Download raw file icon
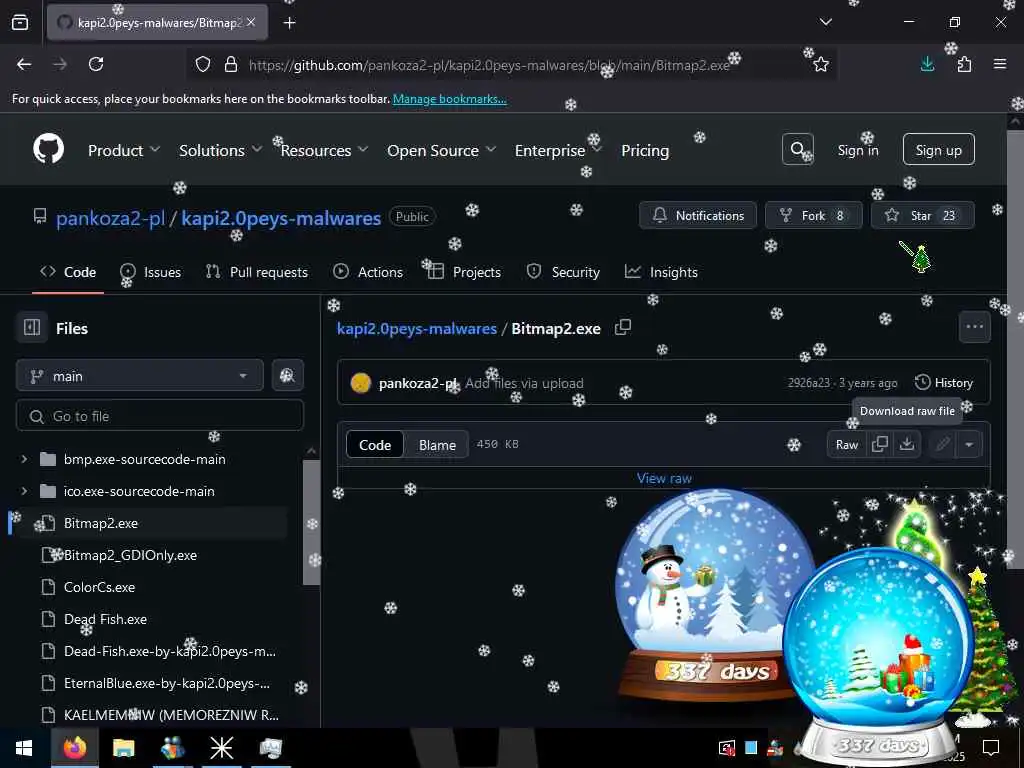The image size is (1024, 768). coord(906,444)
